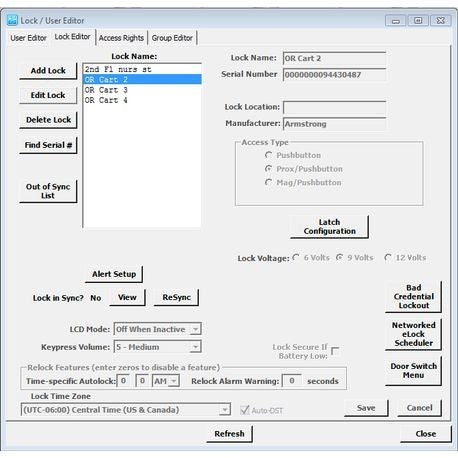Choose 9 Volts lock voltage
Viewport: 458px width, 458px height.
pos(339,257)
